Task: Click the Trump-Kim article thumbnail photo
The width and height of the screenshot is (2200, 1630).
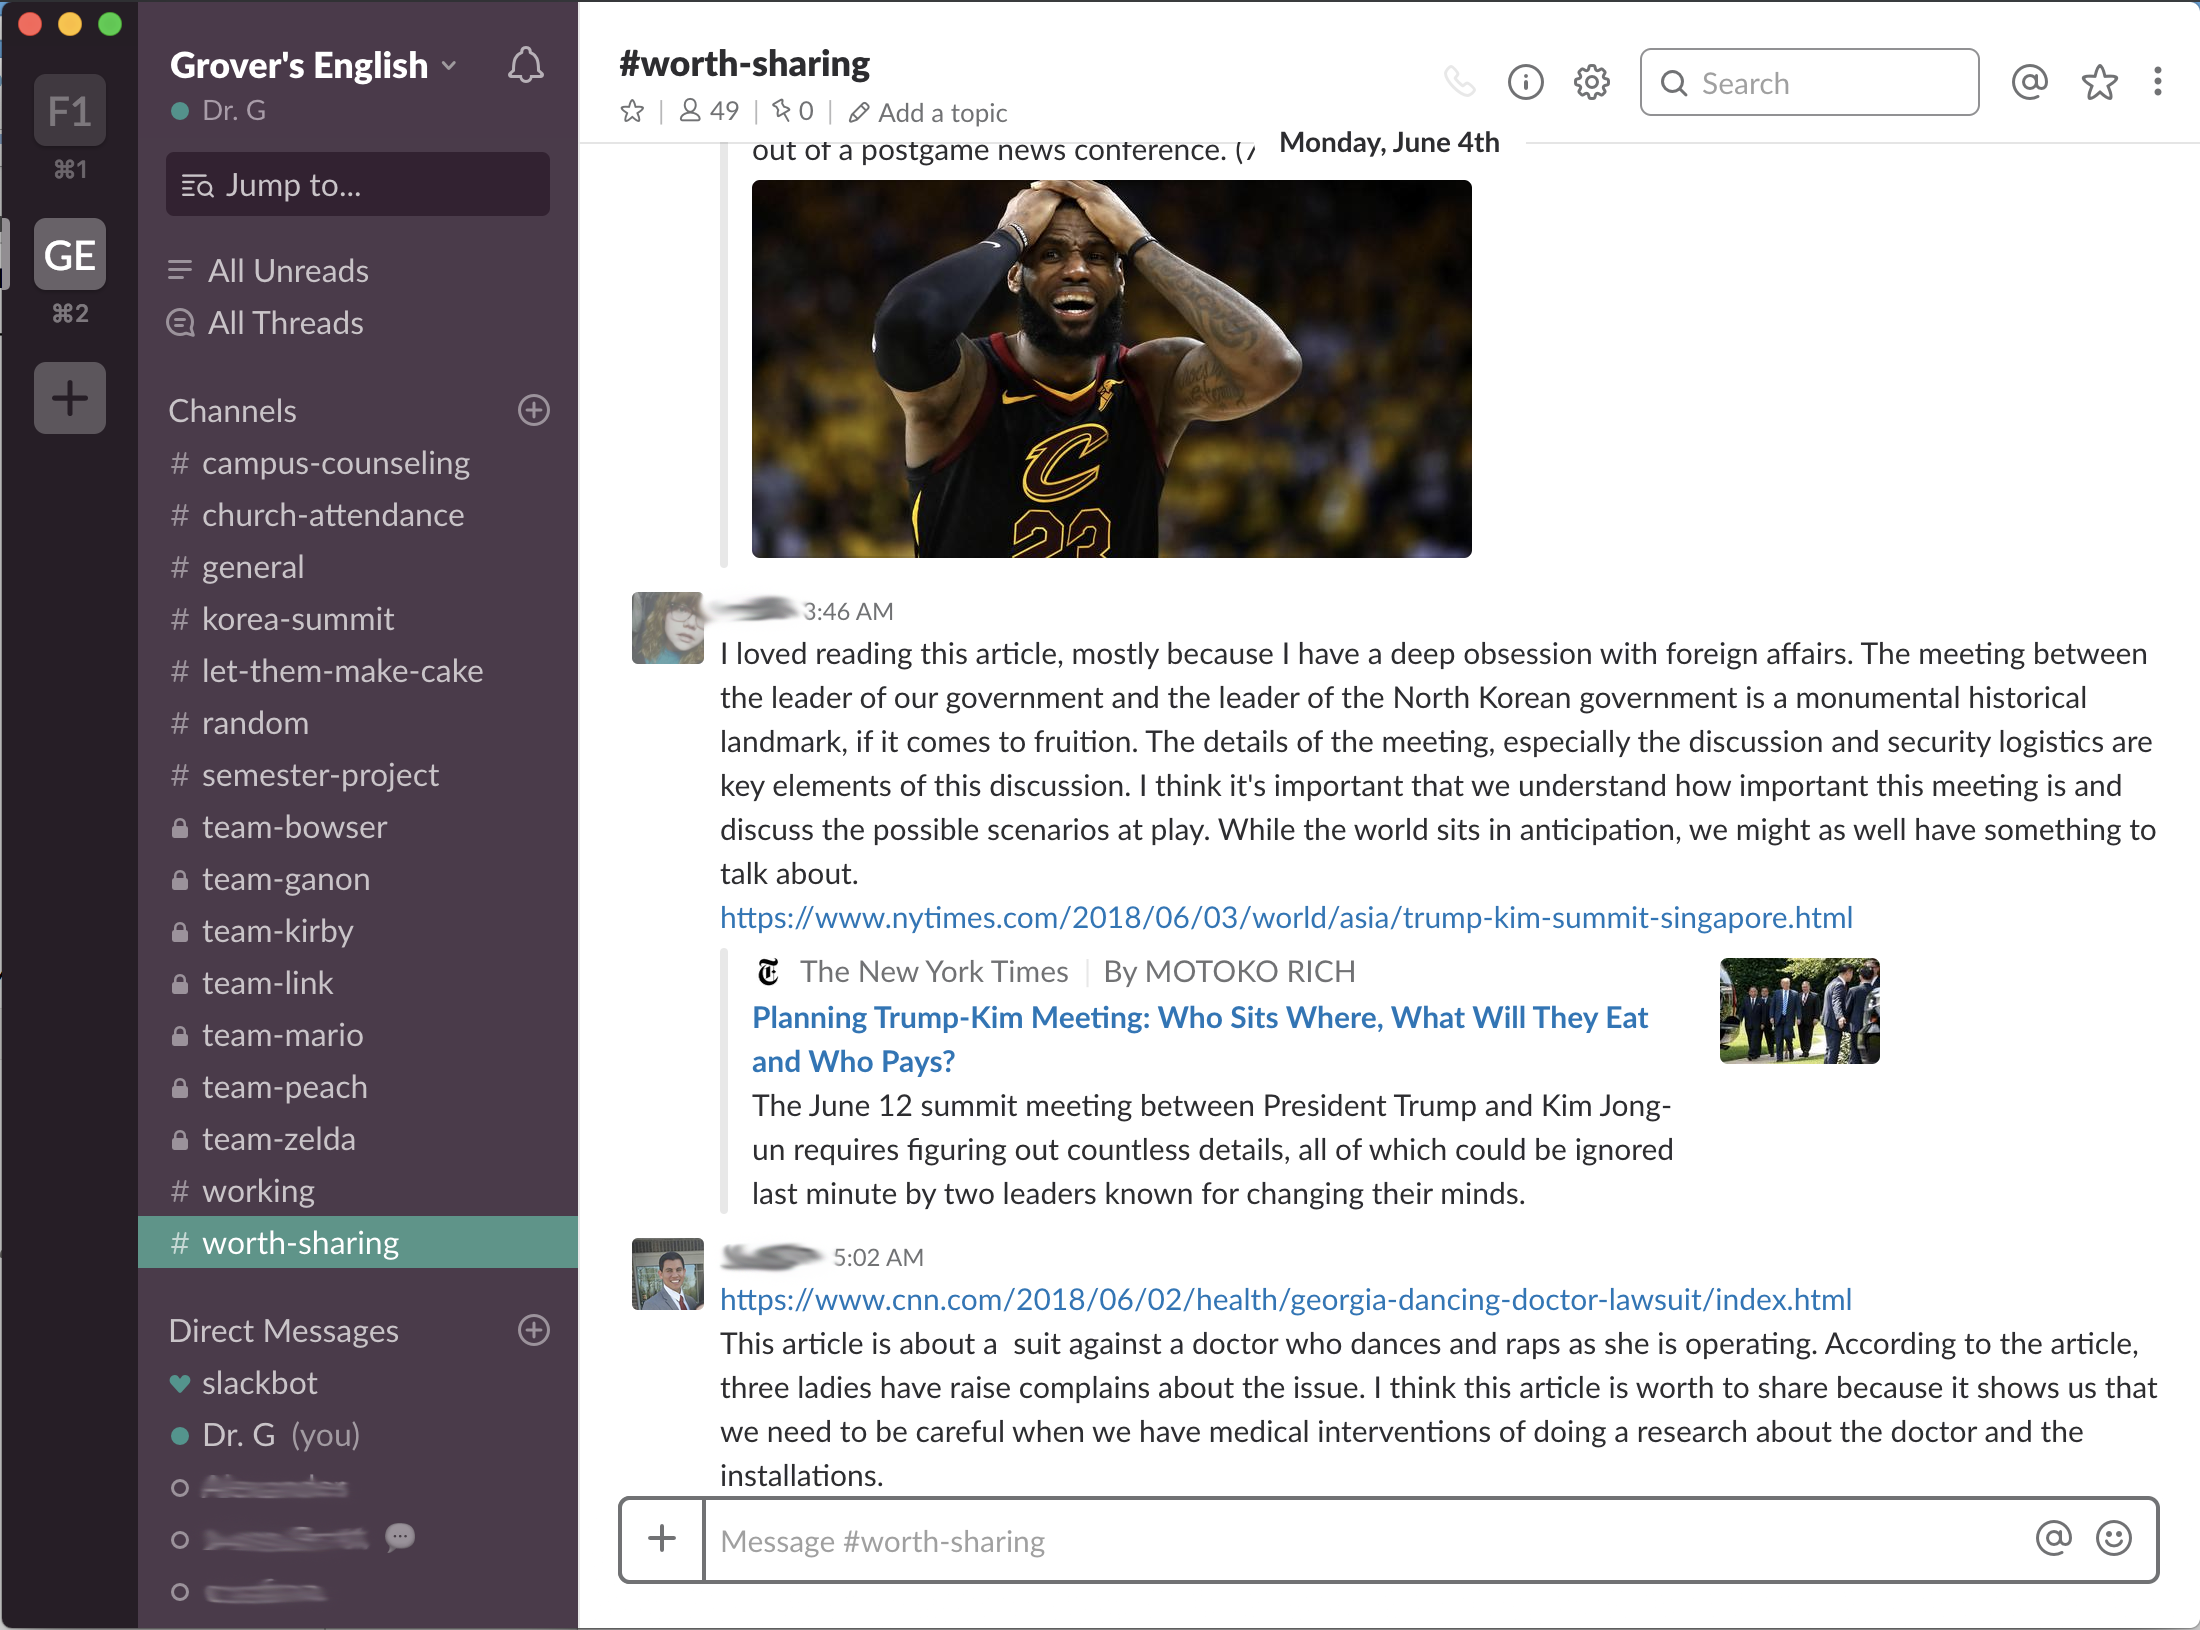Action: (x=1799, y=1011)
